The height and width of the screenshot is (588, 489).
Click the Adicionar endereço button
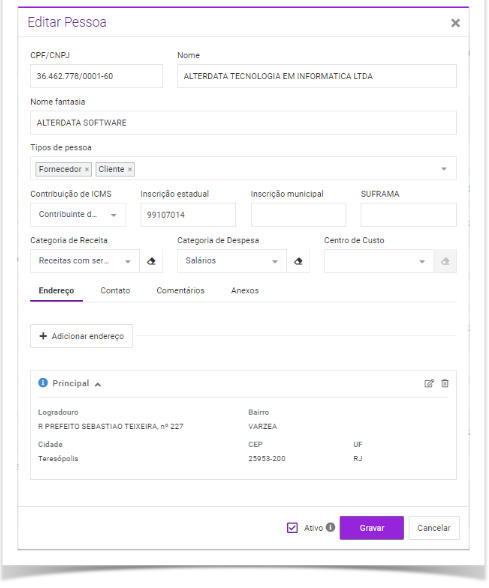pyautogui.click(x=81, y=336)
